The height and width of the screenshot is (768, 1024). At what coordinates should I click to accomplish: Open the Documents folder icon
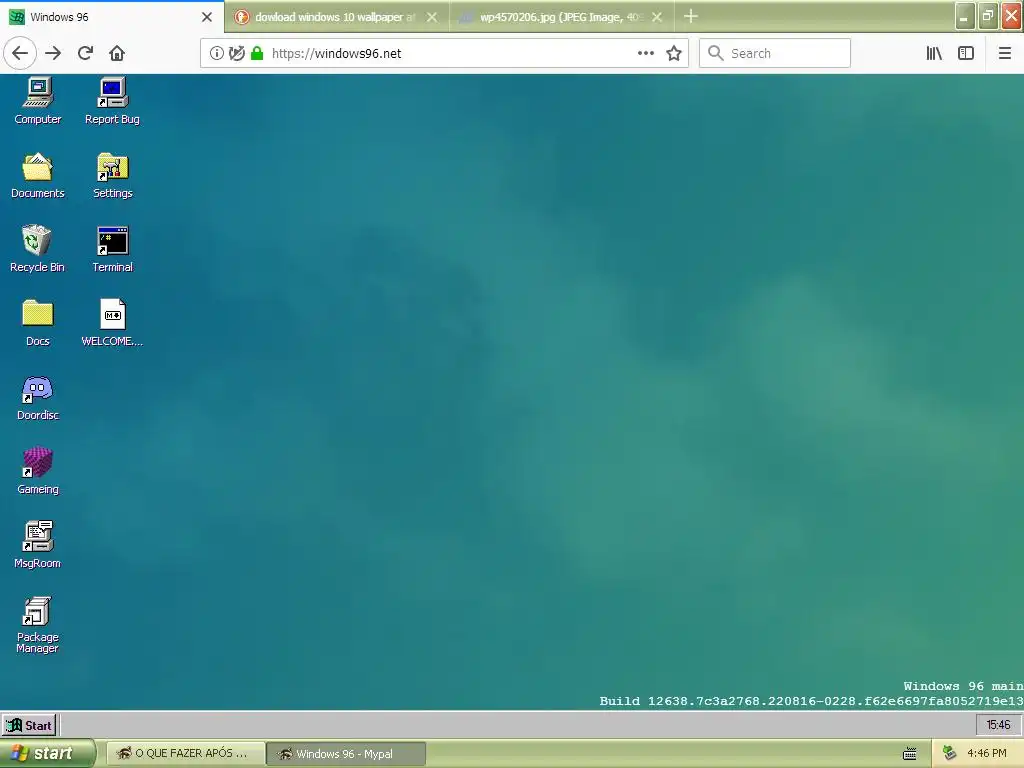[38, 175]
